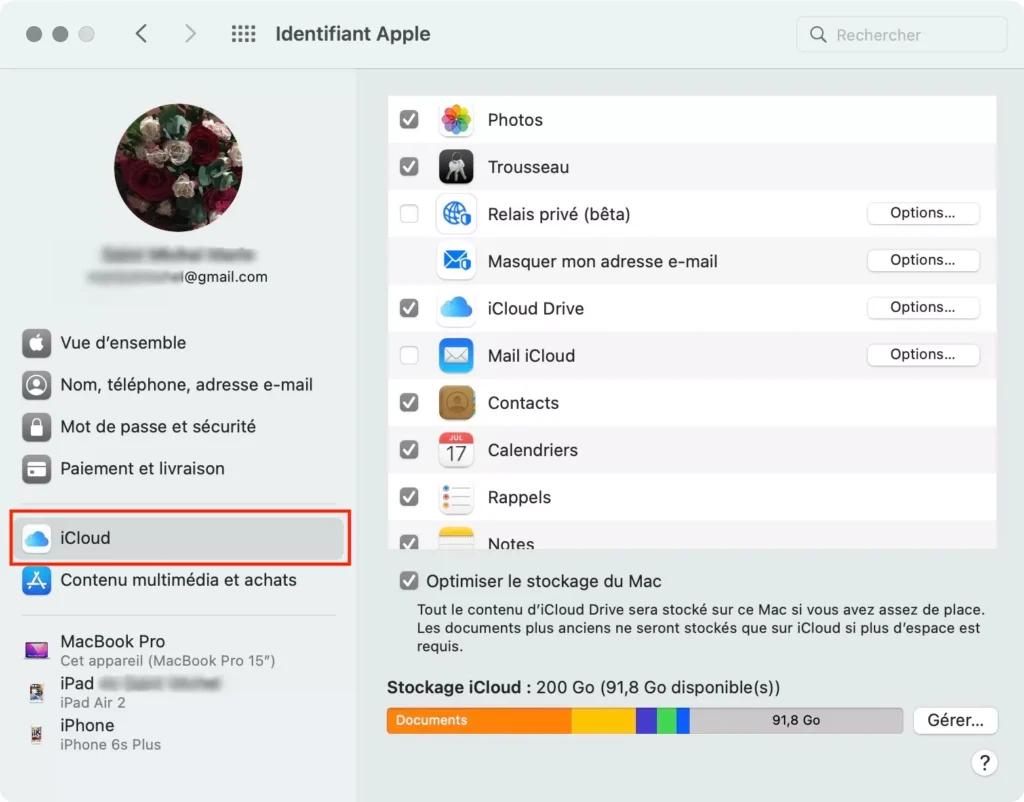The height and width of the screenshot is (802, 1024).
Task: Open help with the question mark button
Action: (984, 762)
